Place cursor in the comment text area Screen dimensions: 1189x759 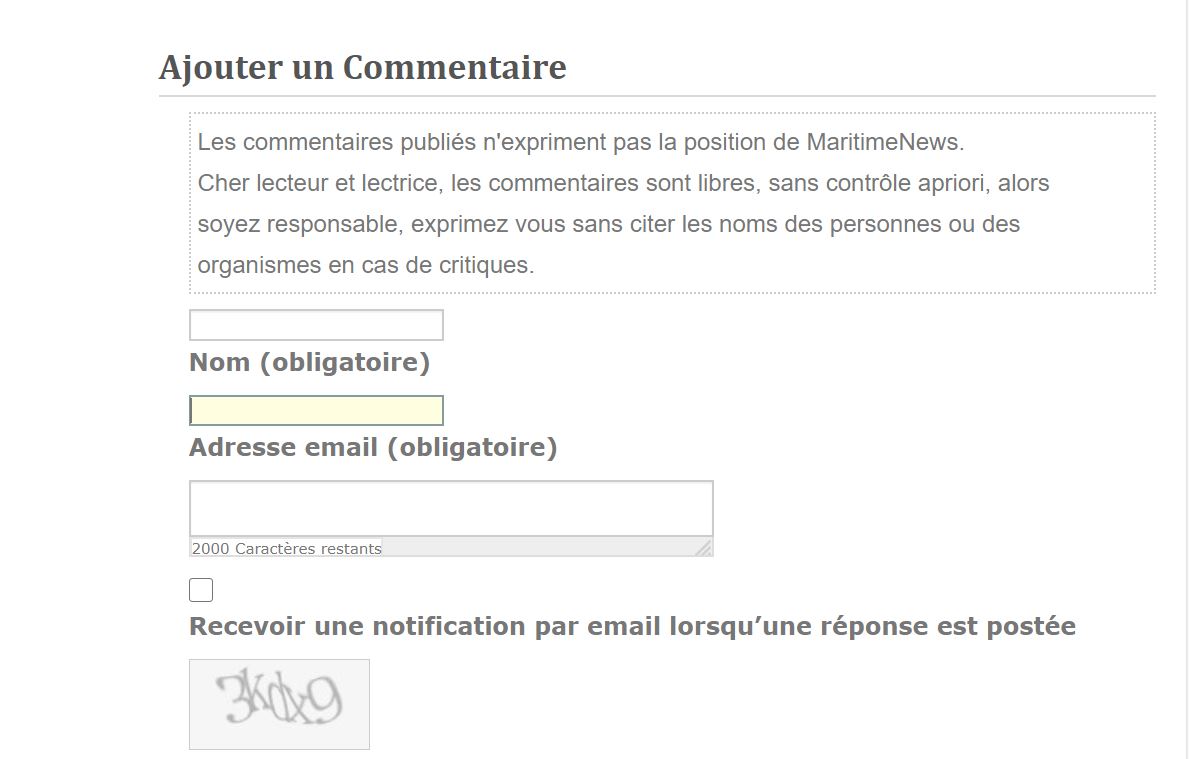click(x=451, y=508)
